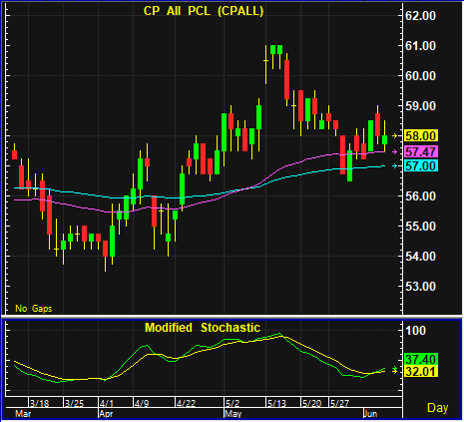
Task: Click the green 37.40 stochastic value label
Action: click(421, 359)
